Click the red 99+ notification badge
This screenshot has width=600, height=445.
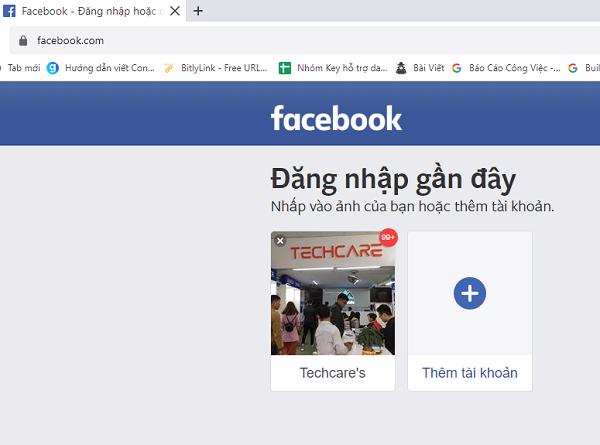(388, 238)
